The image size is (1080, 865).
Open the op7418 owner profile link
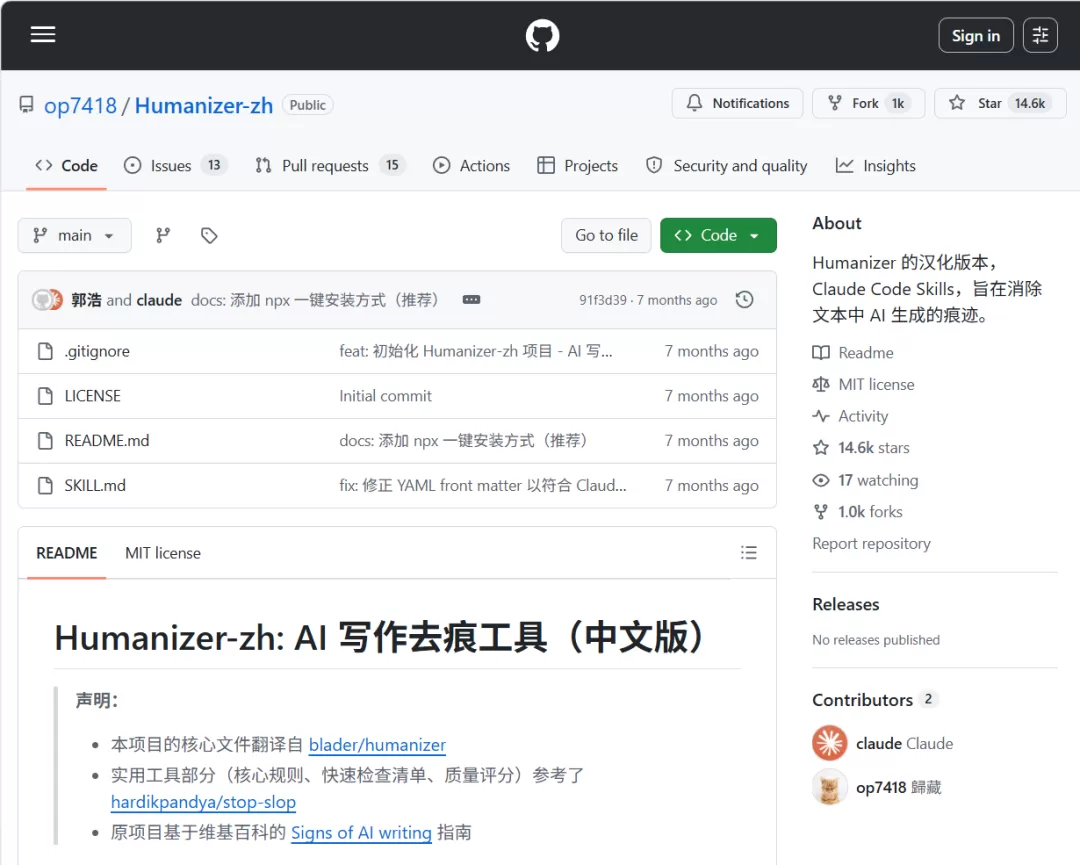(80, 105)
